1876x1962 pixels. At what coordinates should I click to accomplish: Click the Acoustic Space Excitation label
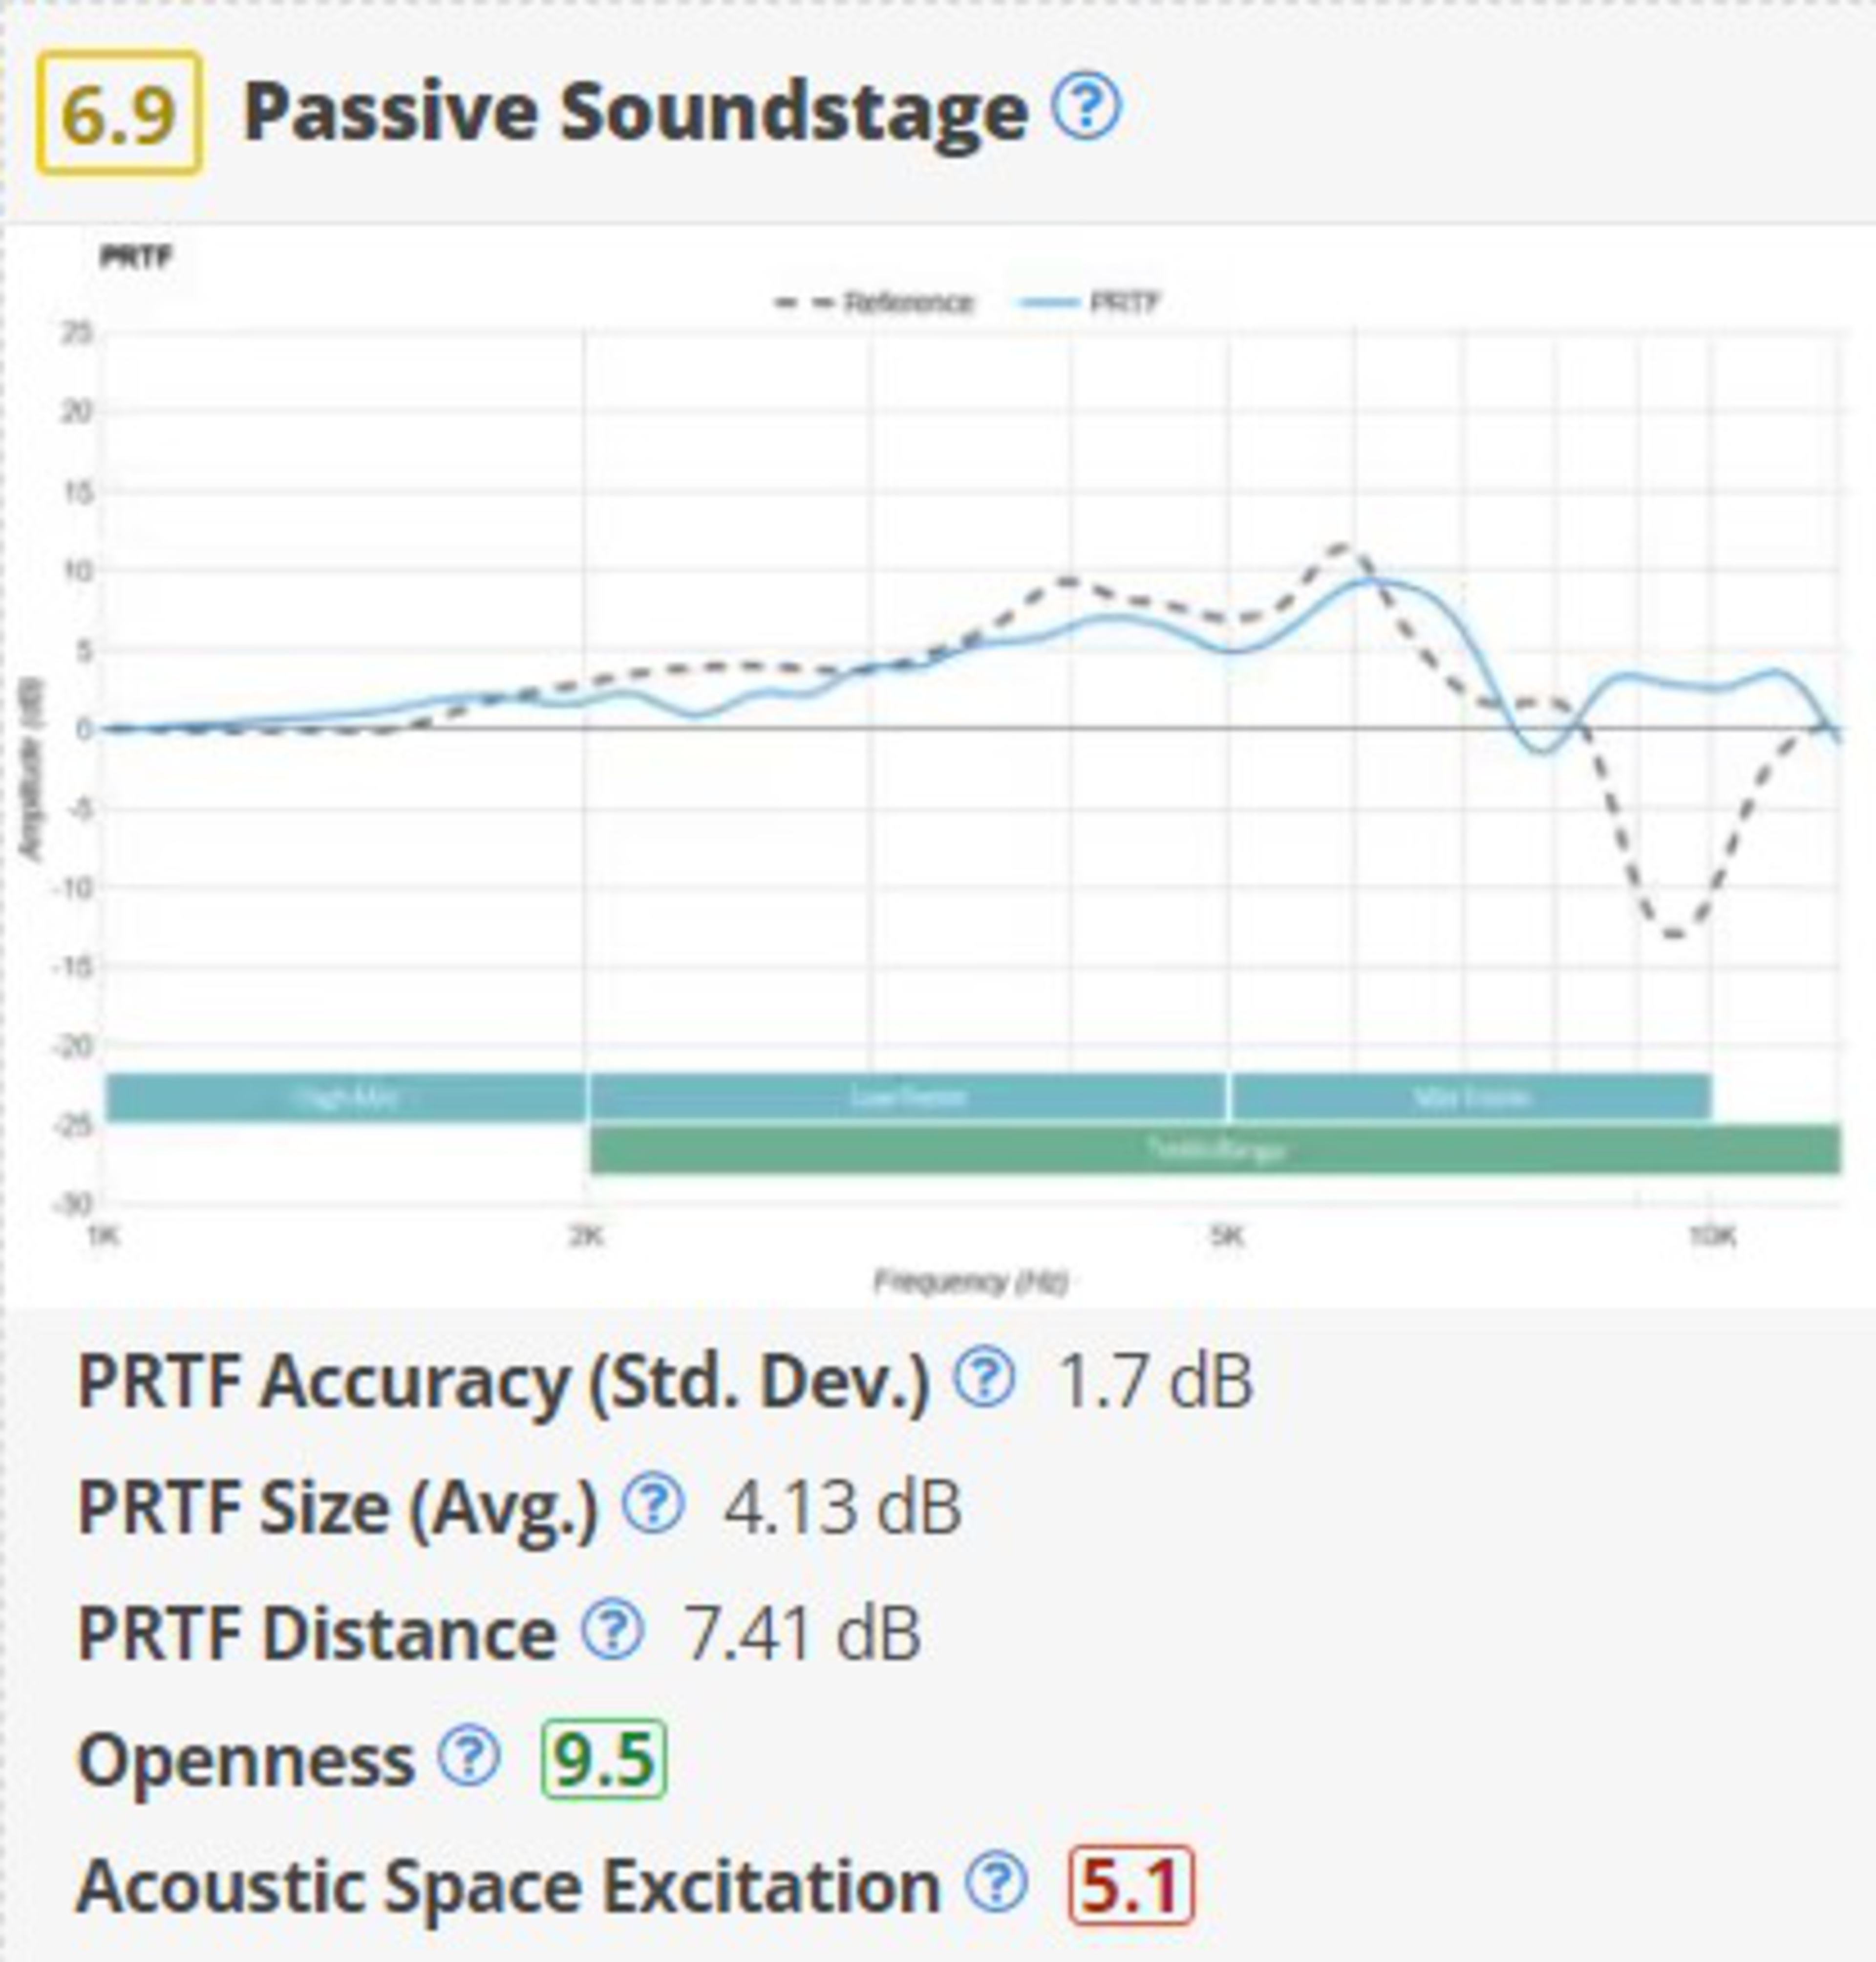click(x=508, y=1885)
